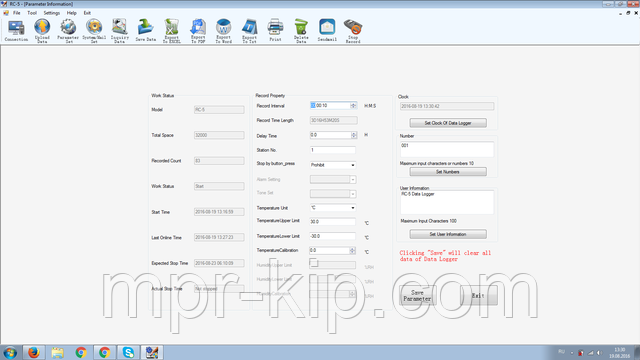The height and width of the screenshot is (360, 640).
Task: Open Parameter Set from toolbar
Action: point(68,31)
